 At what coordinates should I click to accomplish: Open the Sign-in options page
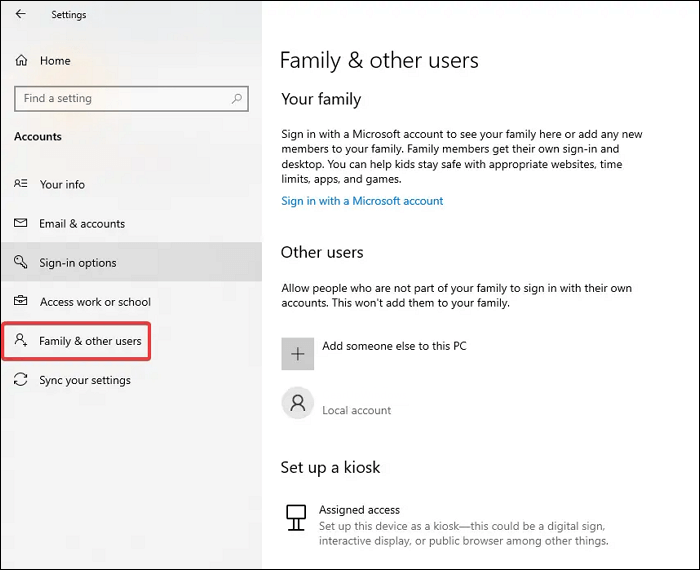coord(78,263)
